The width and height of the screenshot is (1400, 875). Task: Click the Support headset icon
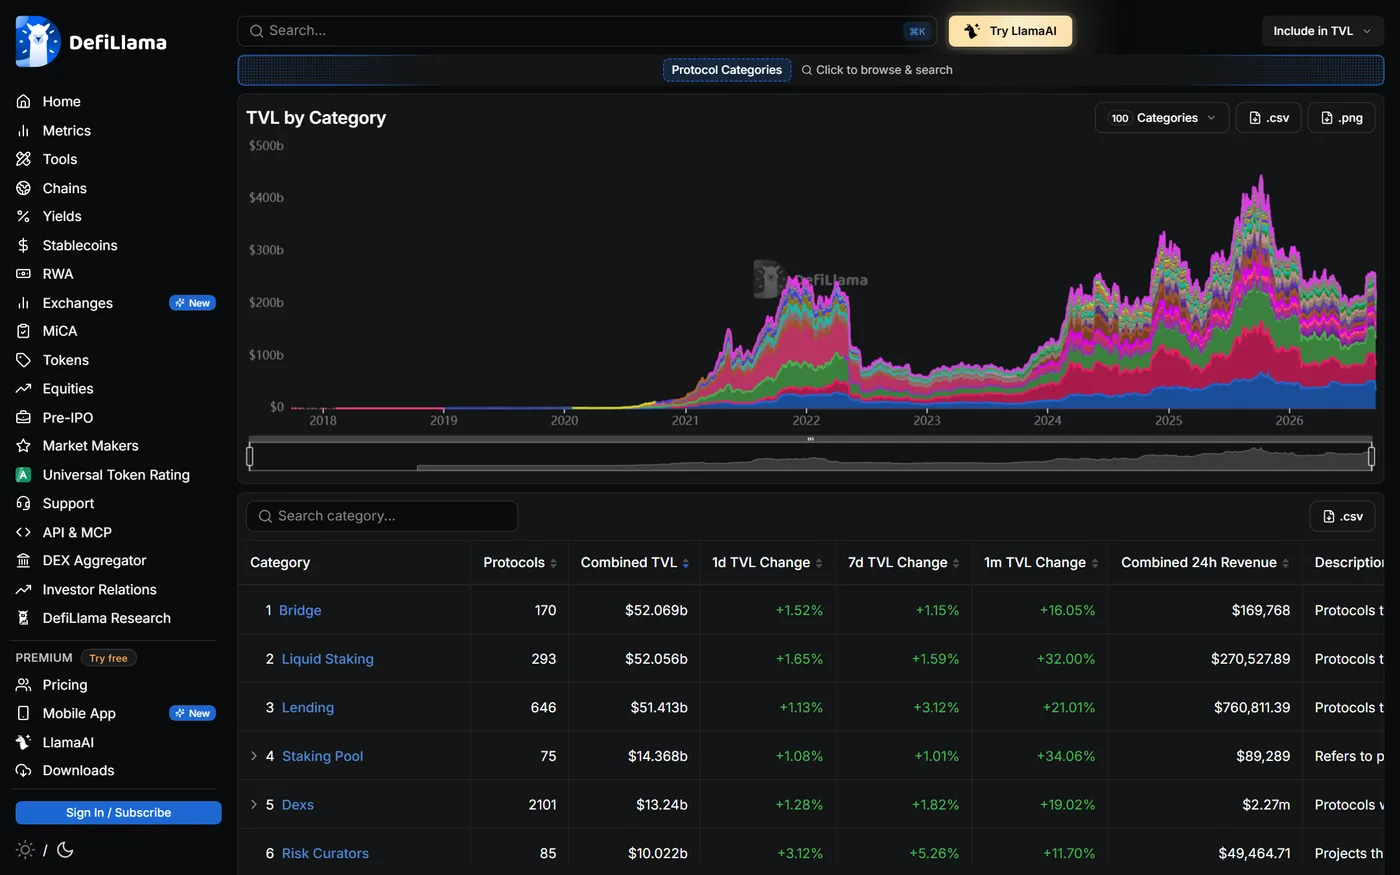23,504
